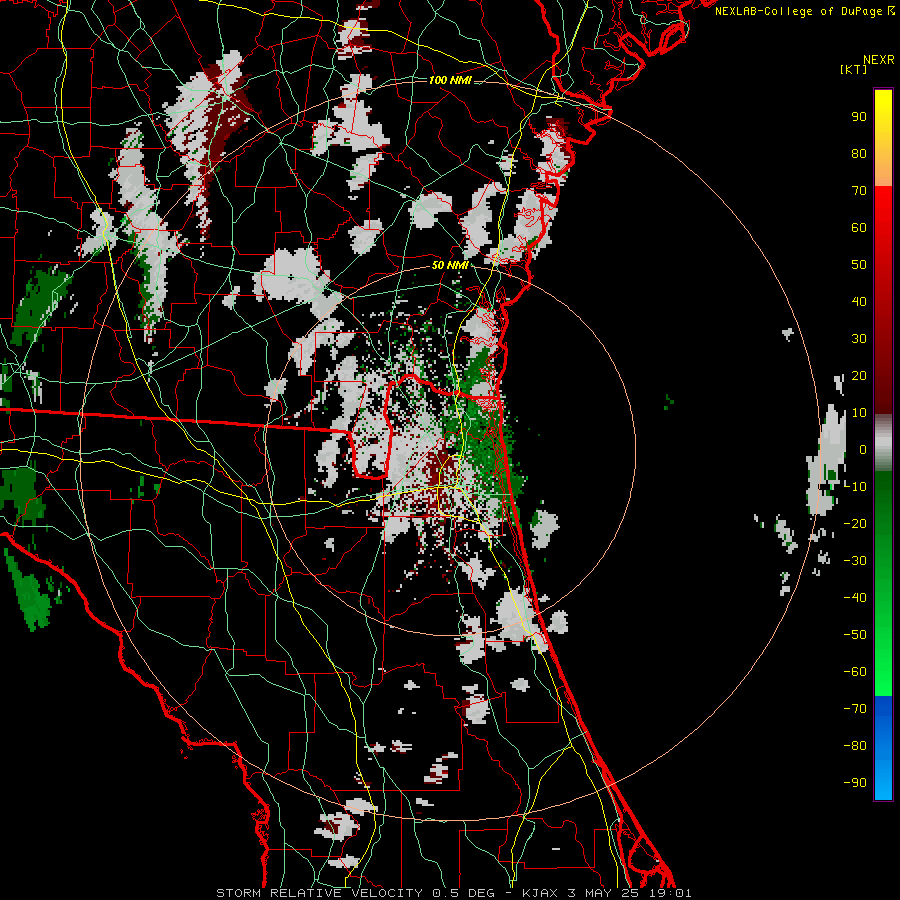The height and width of the screenshot is (900, 900).
Task: Click the -80 scale value
Action: [x=855, y=746]
